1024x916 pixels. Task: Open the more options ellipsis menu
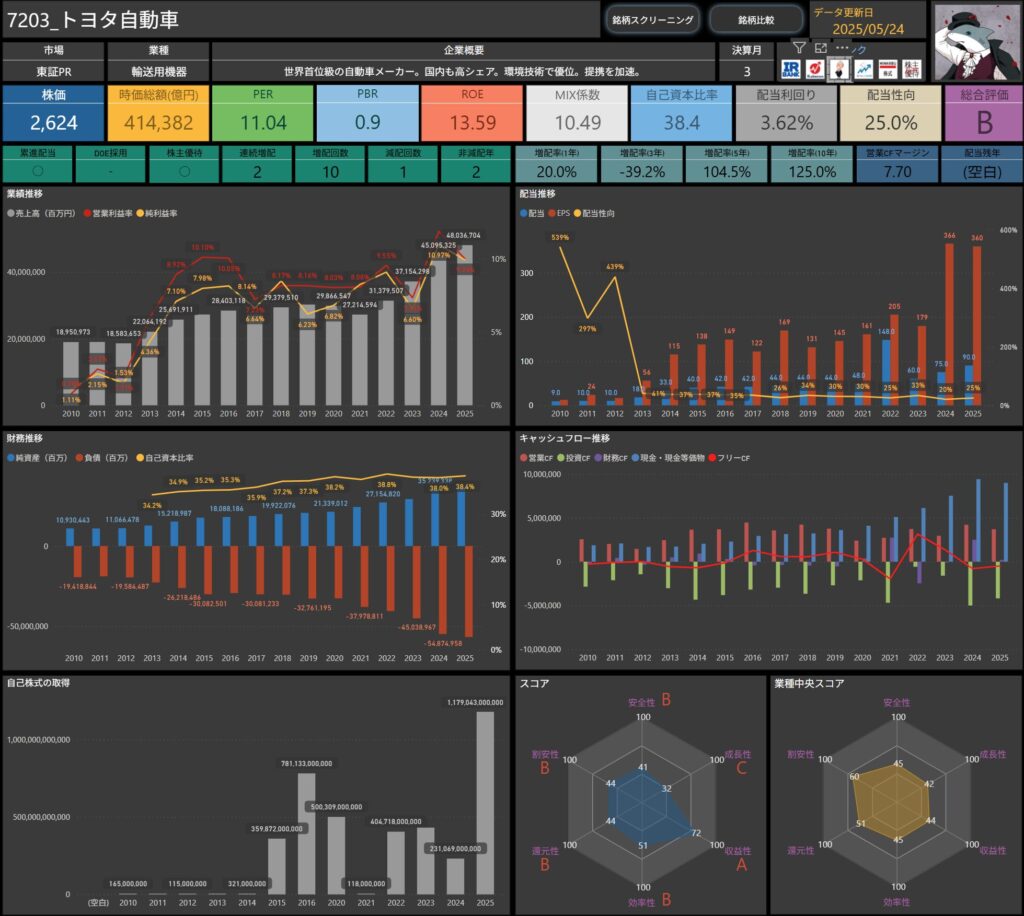point(842,47)
